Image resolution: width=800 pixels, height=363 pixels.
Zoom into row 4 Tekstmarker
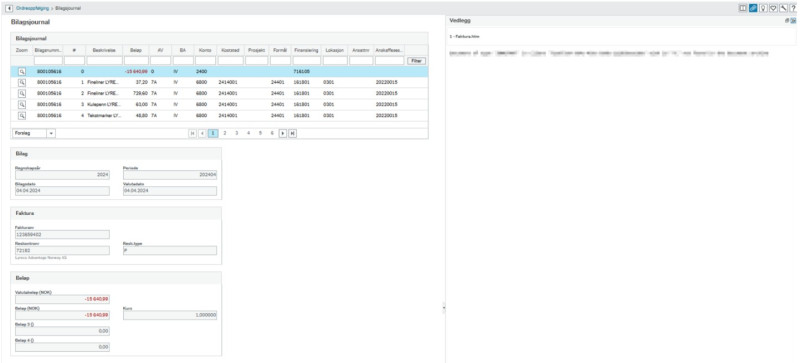[x=22, y=115]
